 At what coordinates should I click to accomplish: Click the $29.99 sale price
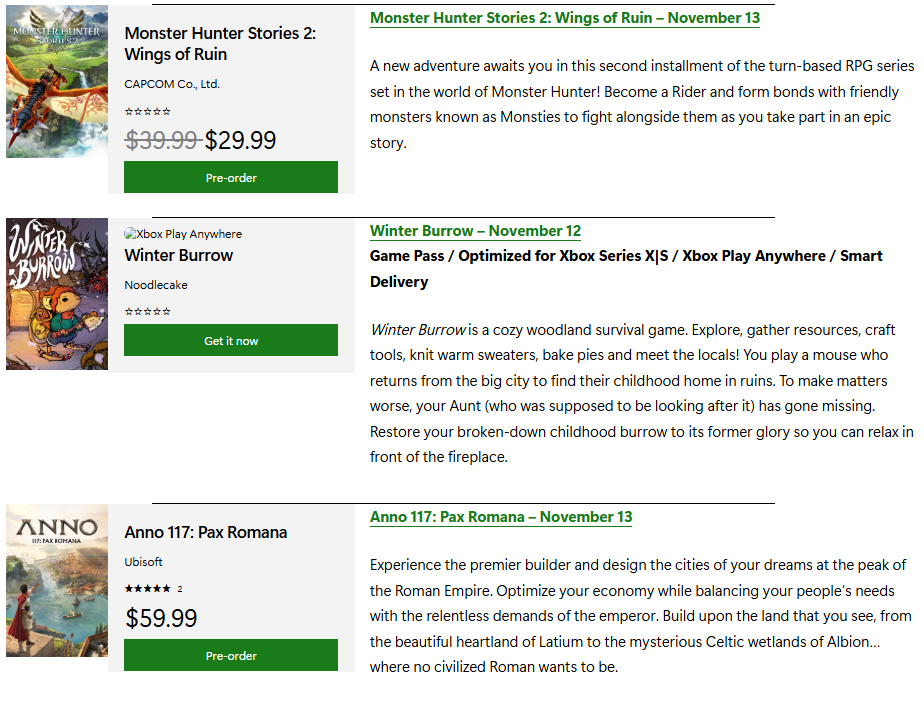(241, 141)
